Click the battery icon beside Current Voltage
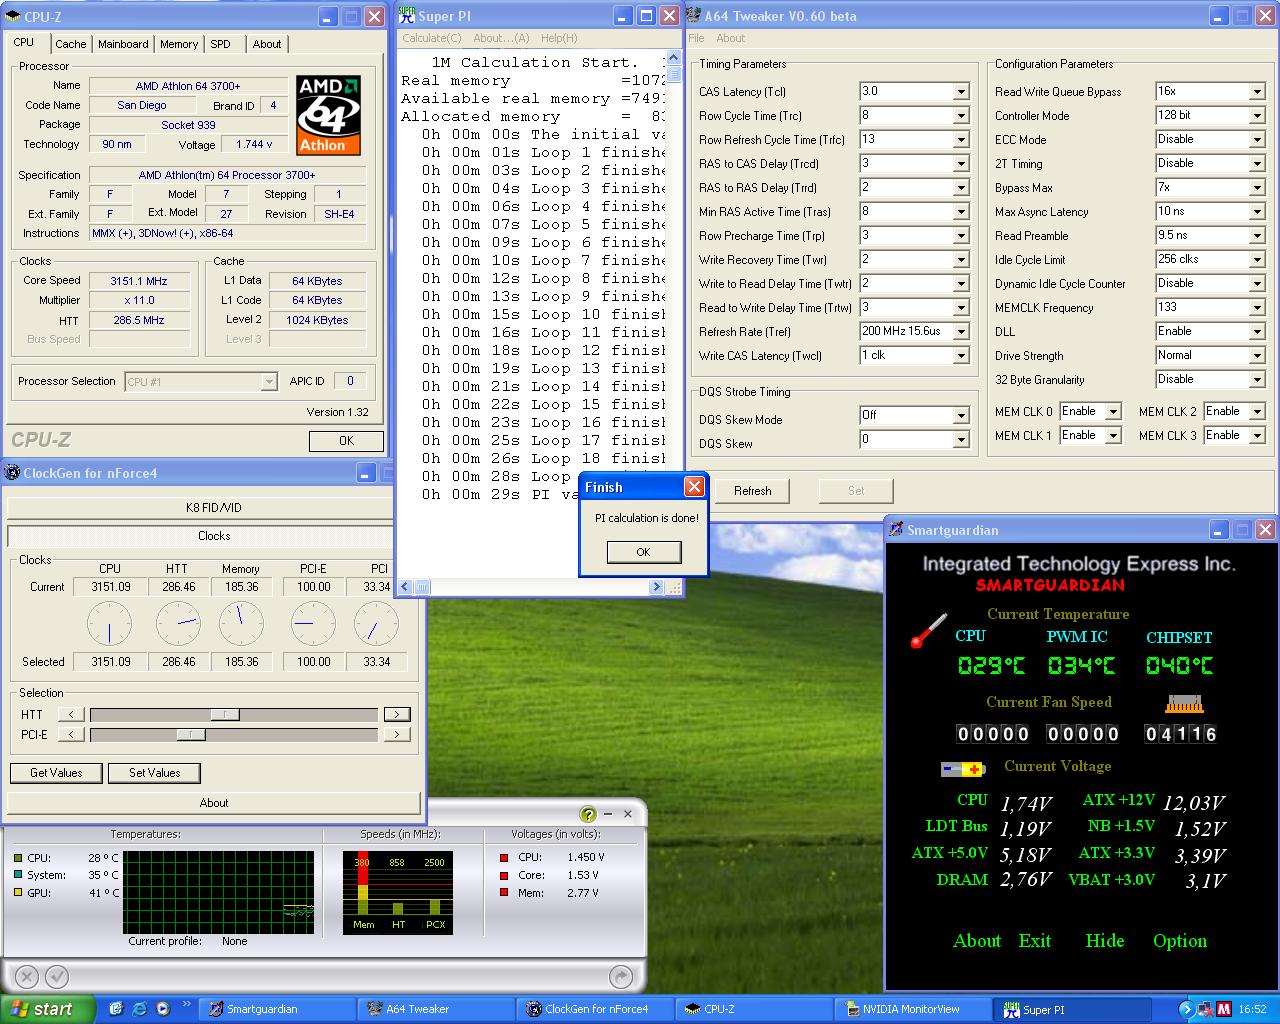 coord(963,769)
